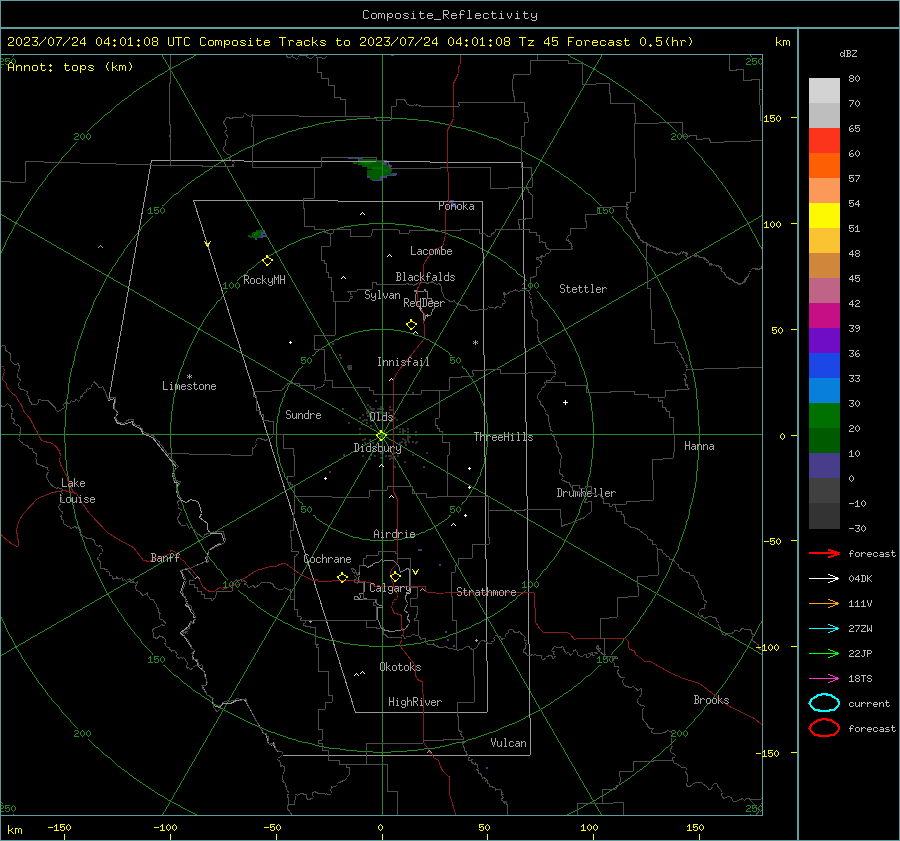900x841 pixels.
Task: Click the Airdrie city label
Action: coord(394,534)
